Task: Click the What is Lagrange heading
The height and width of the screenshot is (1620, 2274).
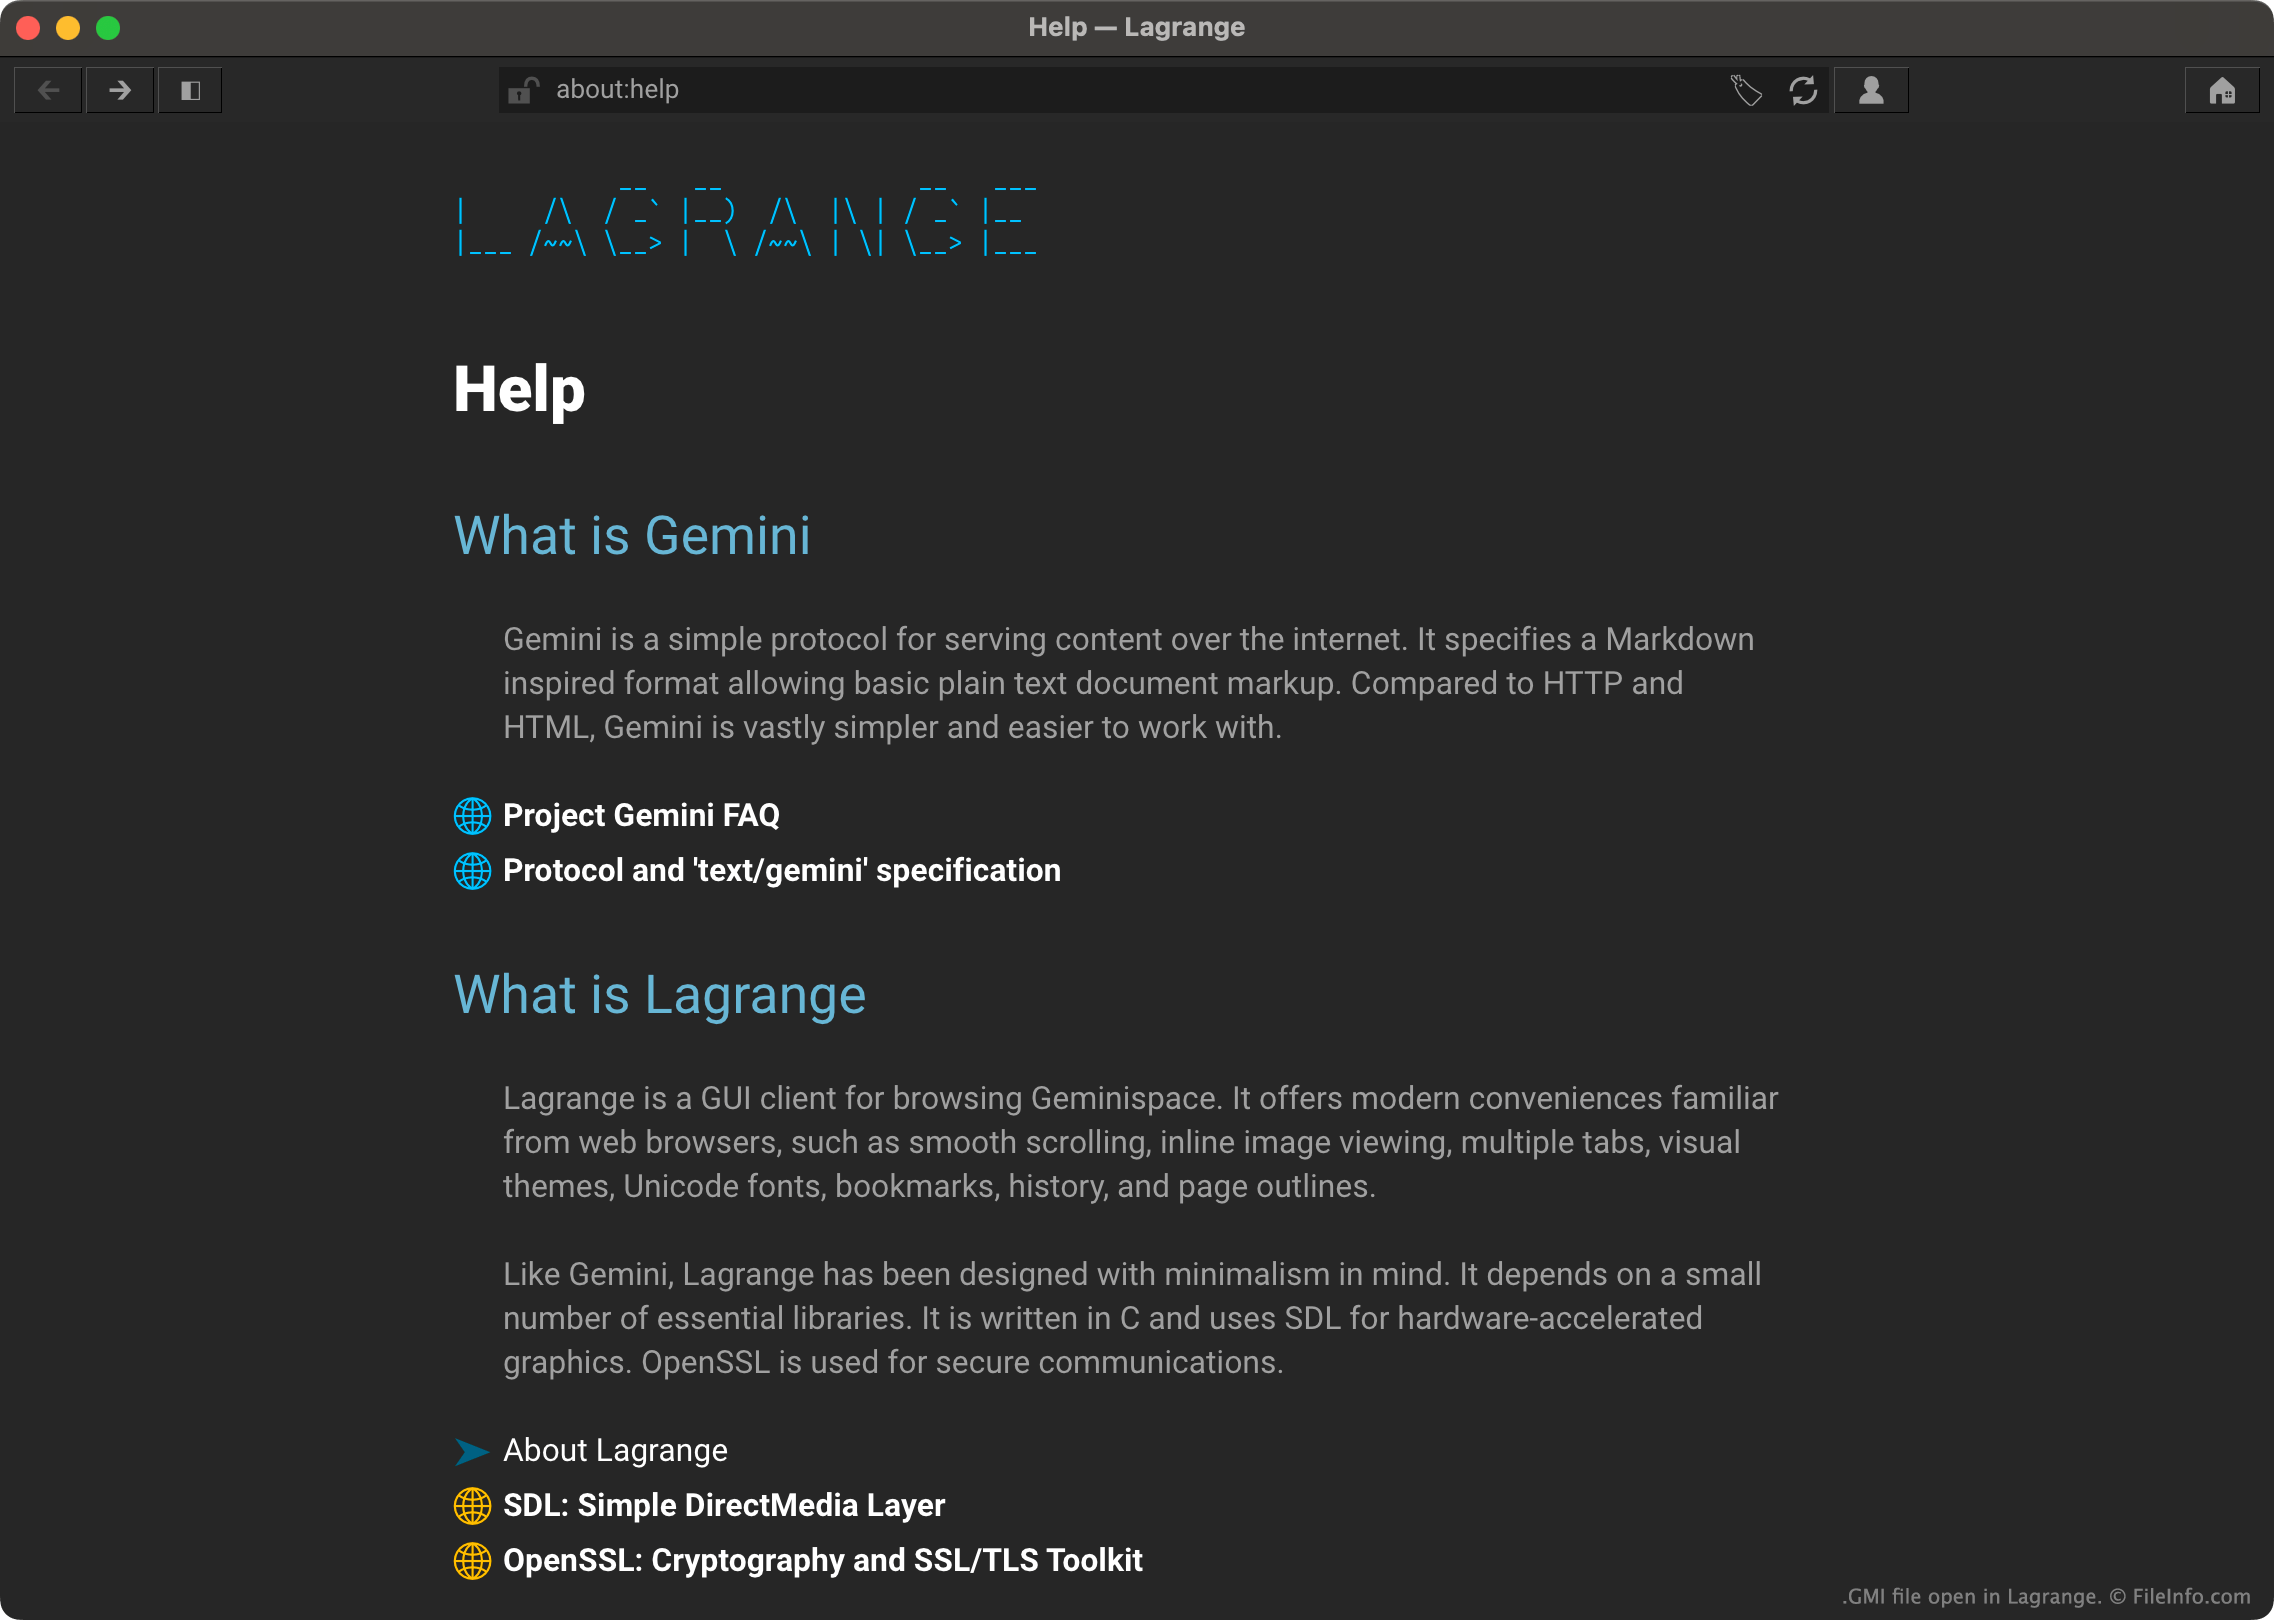Action: point(660,995)
